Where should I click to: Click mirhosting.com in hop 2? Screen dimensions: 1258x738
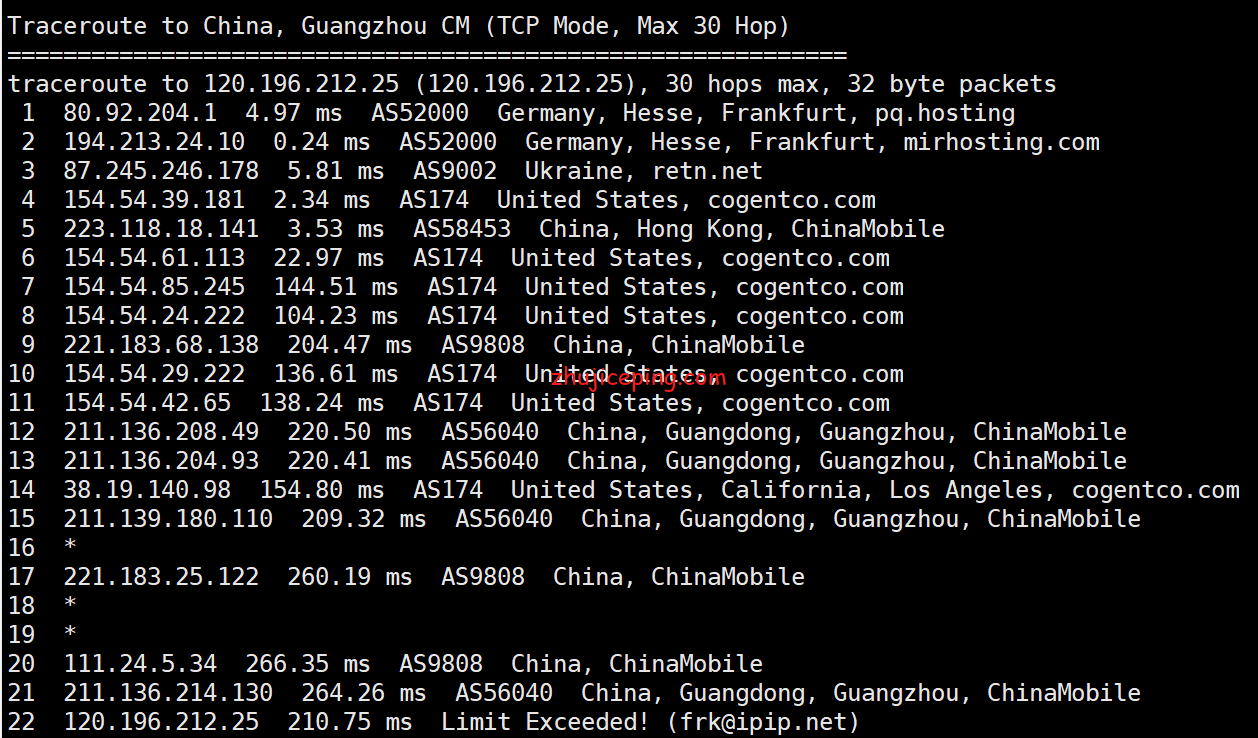1001,142
